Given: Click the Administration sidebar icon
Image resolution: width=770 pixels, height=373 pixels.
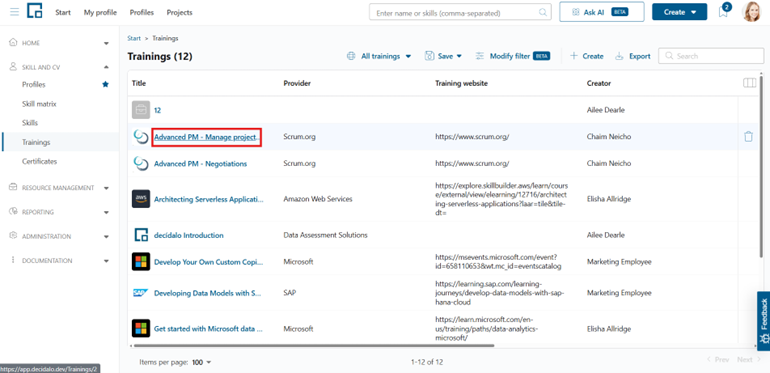Looking at the screenshot, I should pos(14,236).
